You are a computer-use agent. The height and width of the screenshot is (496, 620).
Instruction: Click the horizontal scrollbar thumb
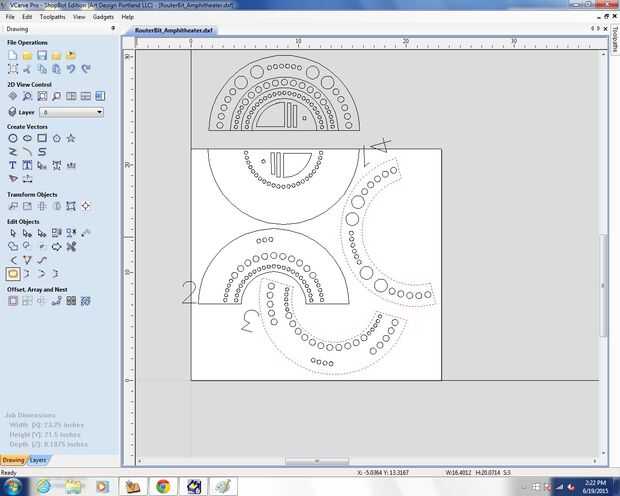pos(317,461)
